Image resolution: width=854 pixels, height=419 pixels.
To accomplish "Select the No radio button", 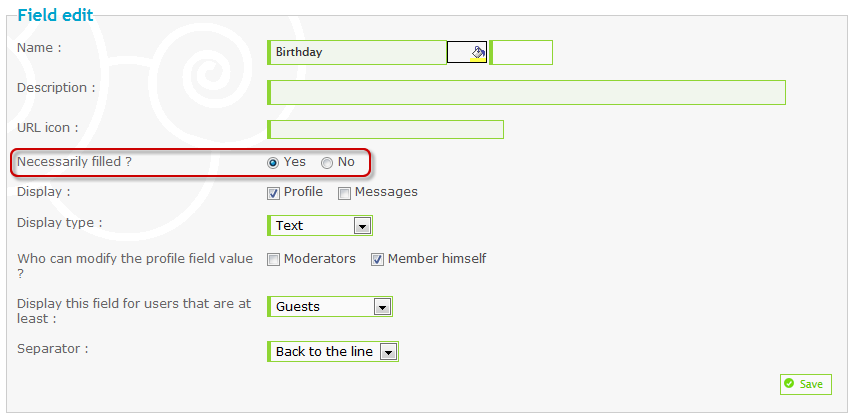I will [x=327, y=163].
